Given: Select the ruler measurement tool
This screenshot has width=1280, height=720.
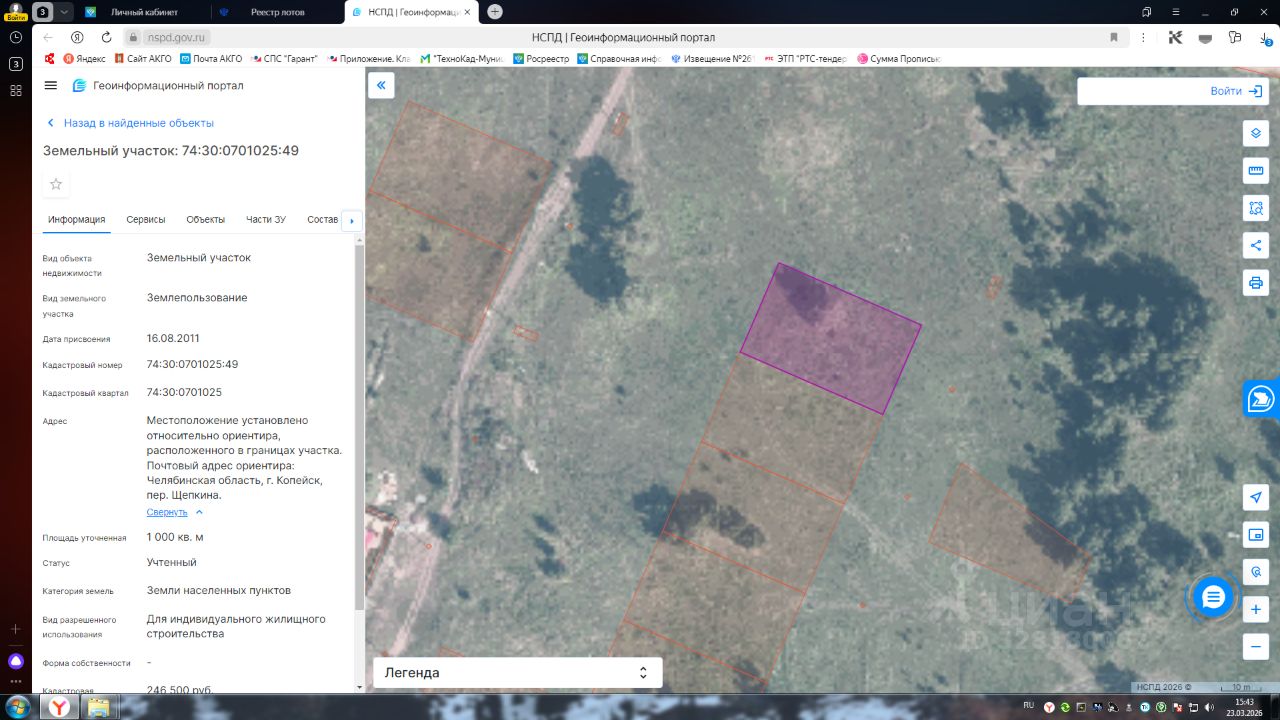Looking at the screenshot, I should (x=1256, y=170).
